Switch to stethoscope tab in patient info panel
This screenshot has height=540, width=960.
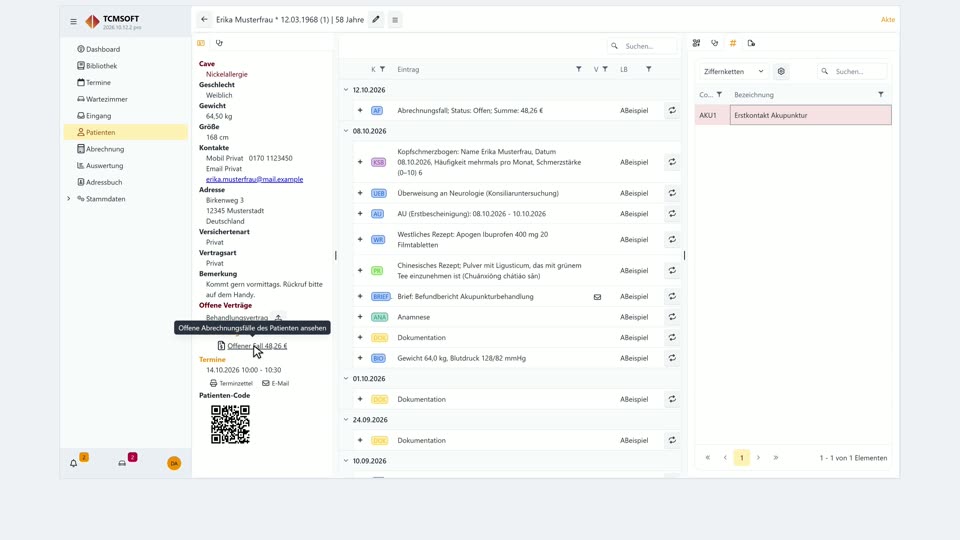[x=219, y=43]
